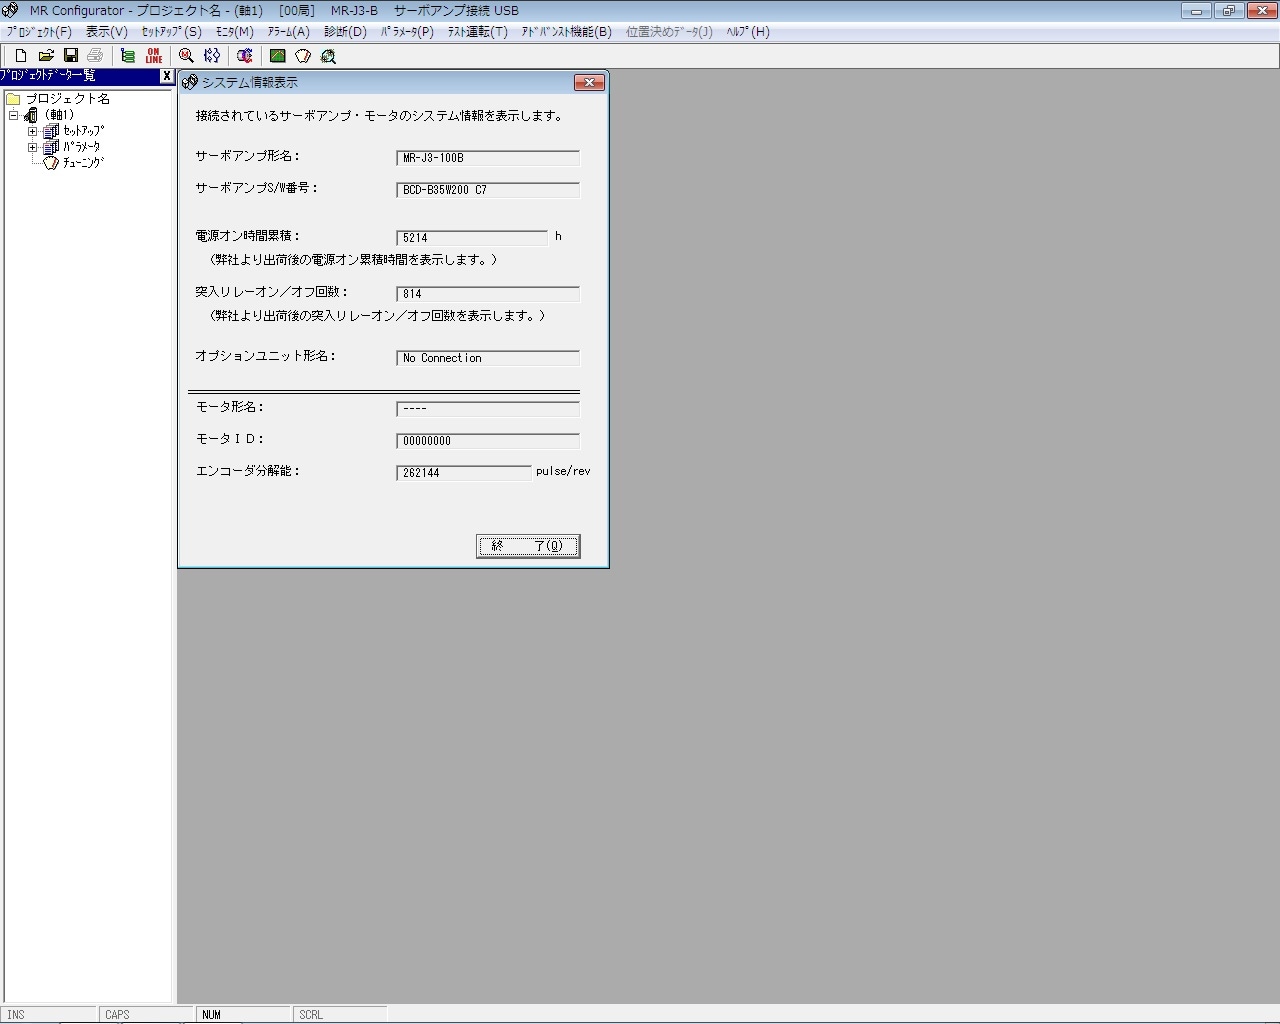
Task: Click the magnifier diagnosis icon at toolbar end
Action: (328, 56)
